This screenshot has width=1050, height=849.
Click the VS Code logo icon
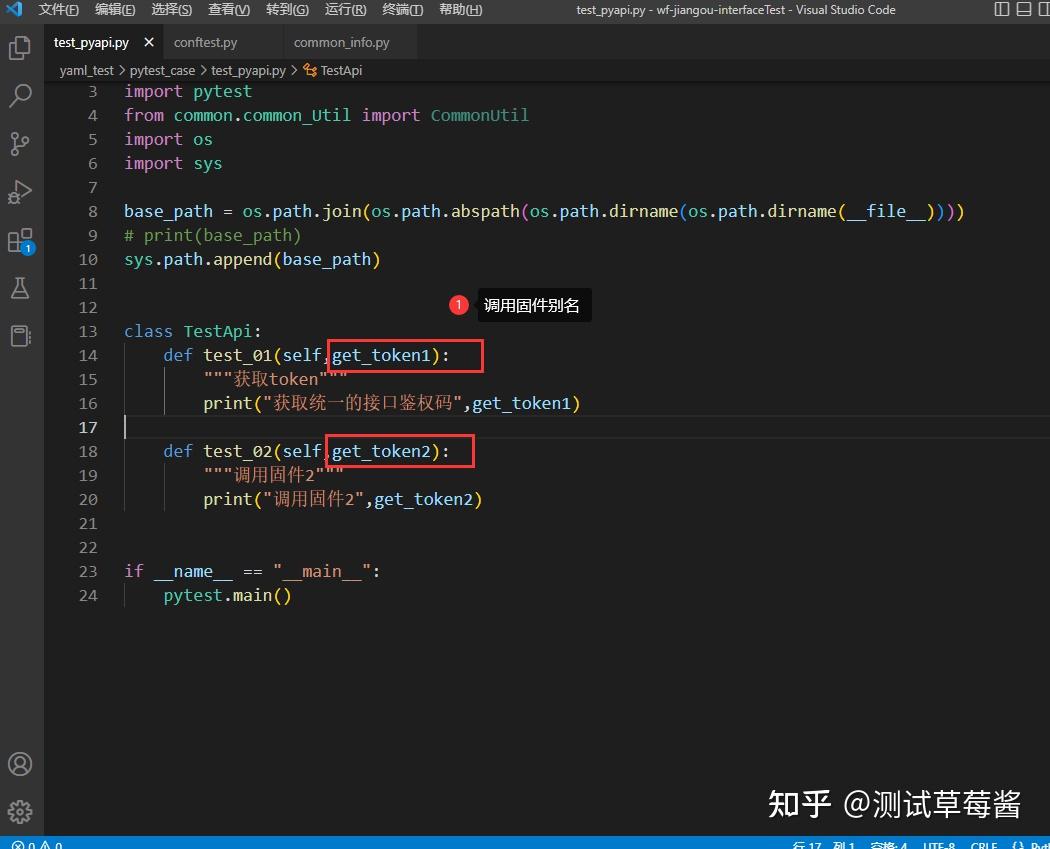(14, 9)
